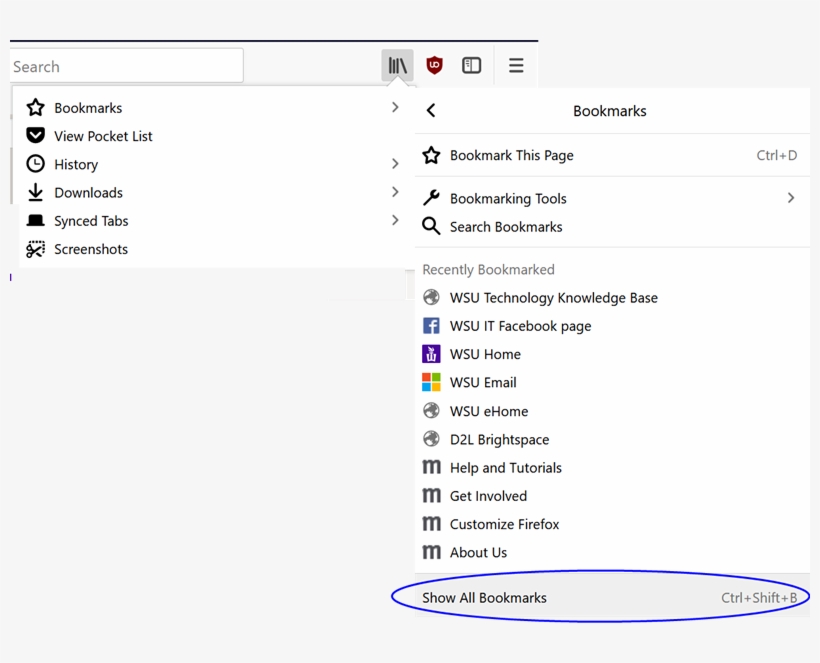
Task: Click the Screenshots scissors icon
Action: click(x=36, y=249)
